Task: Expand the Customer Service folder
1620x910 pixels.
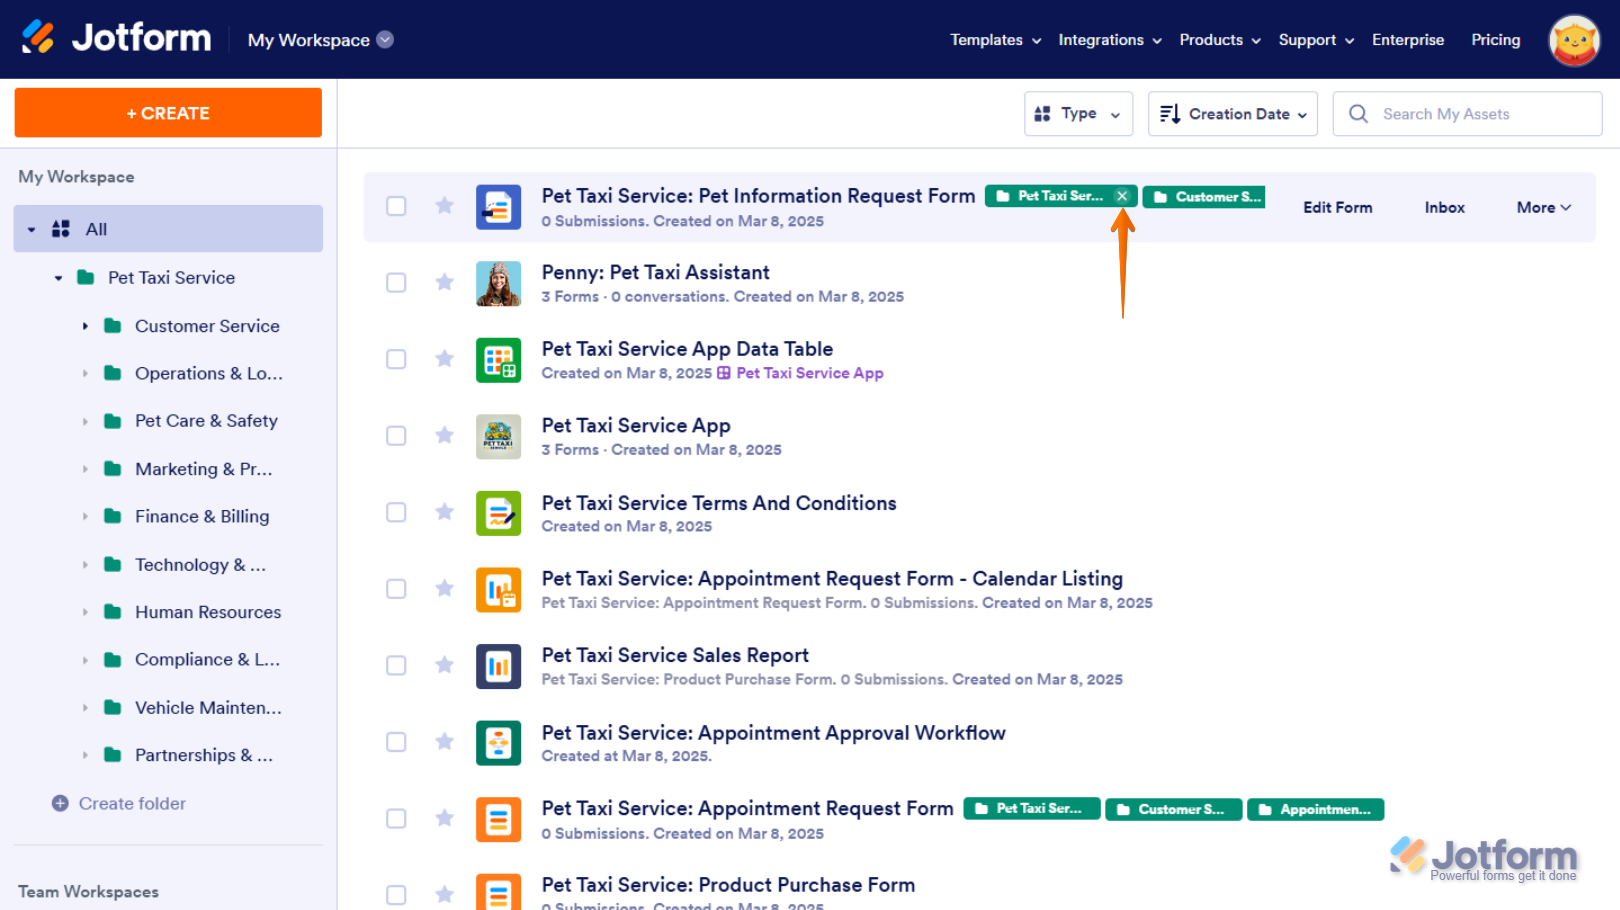Action: pyautogui.click(x=85, y=326)
